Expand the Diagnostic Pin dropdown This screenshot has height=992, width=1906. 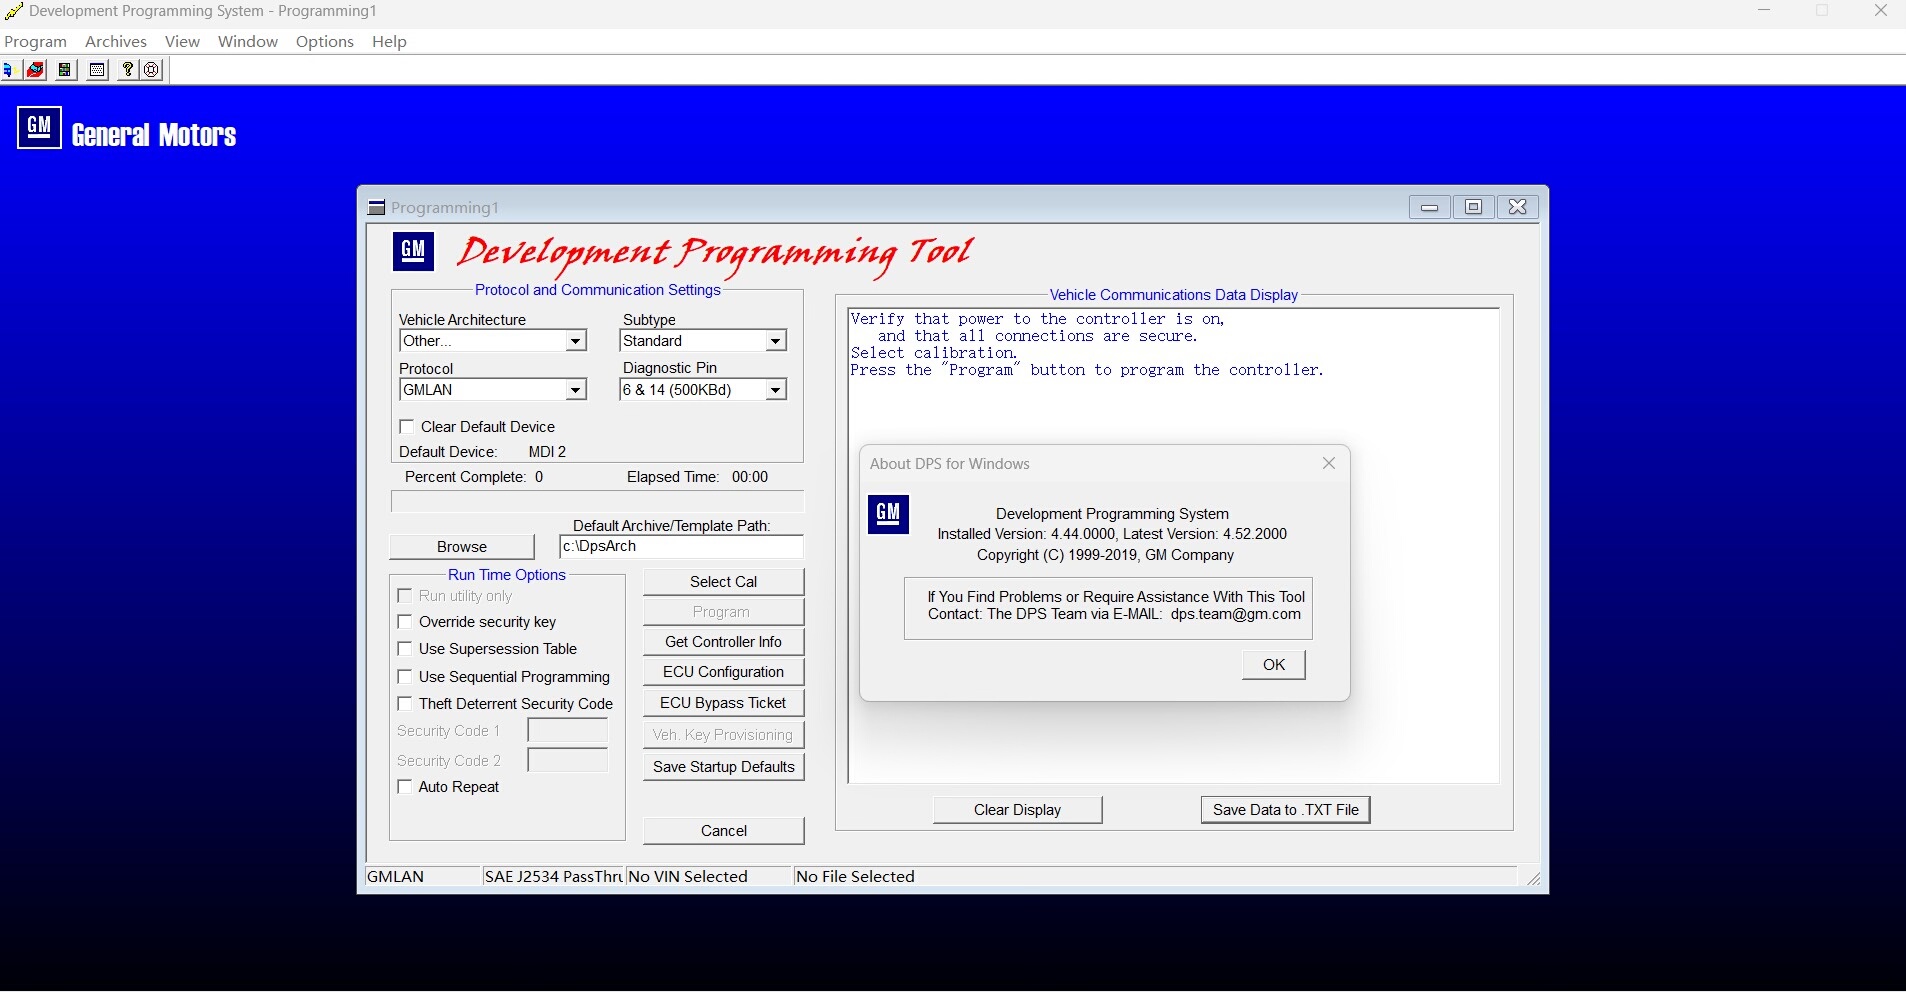(775, 390)
